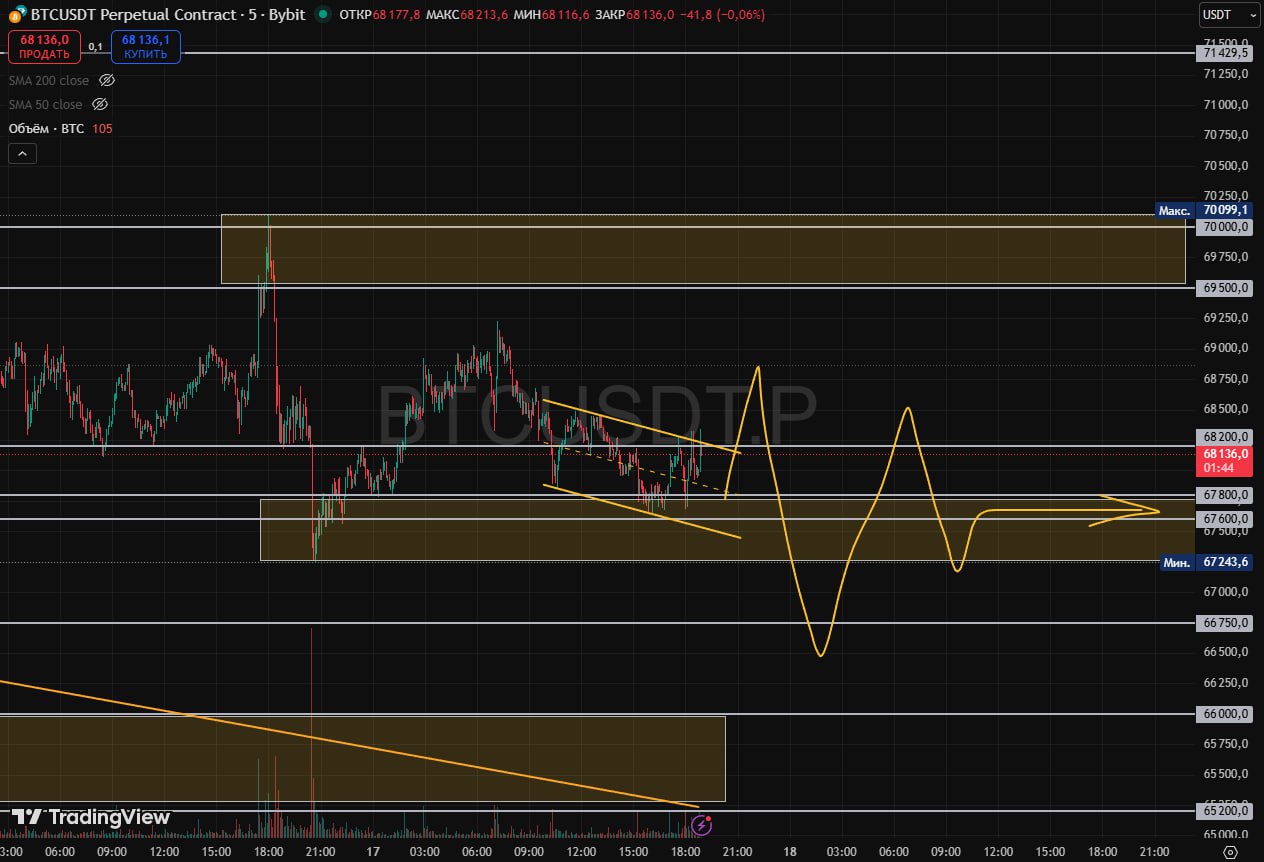
Task: Click the 0,1 order quantity field
Action: [95, 47]
